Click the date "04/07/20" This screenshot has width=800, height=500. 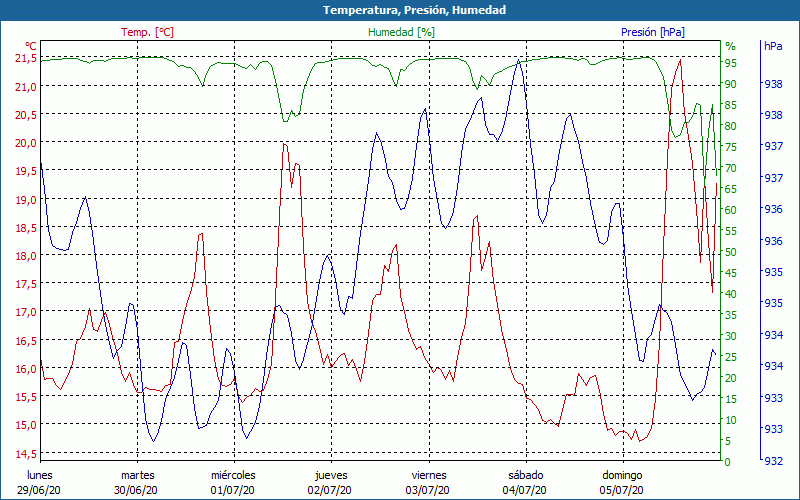pyautogui.click(x=524, y=490)
